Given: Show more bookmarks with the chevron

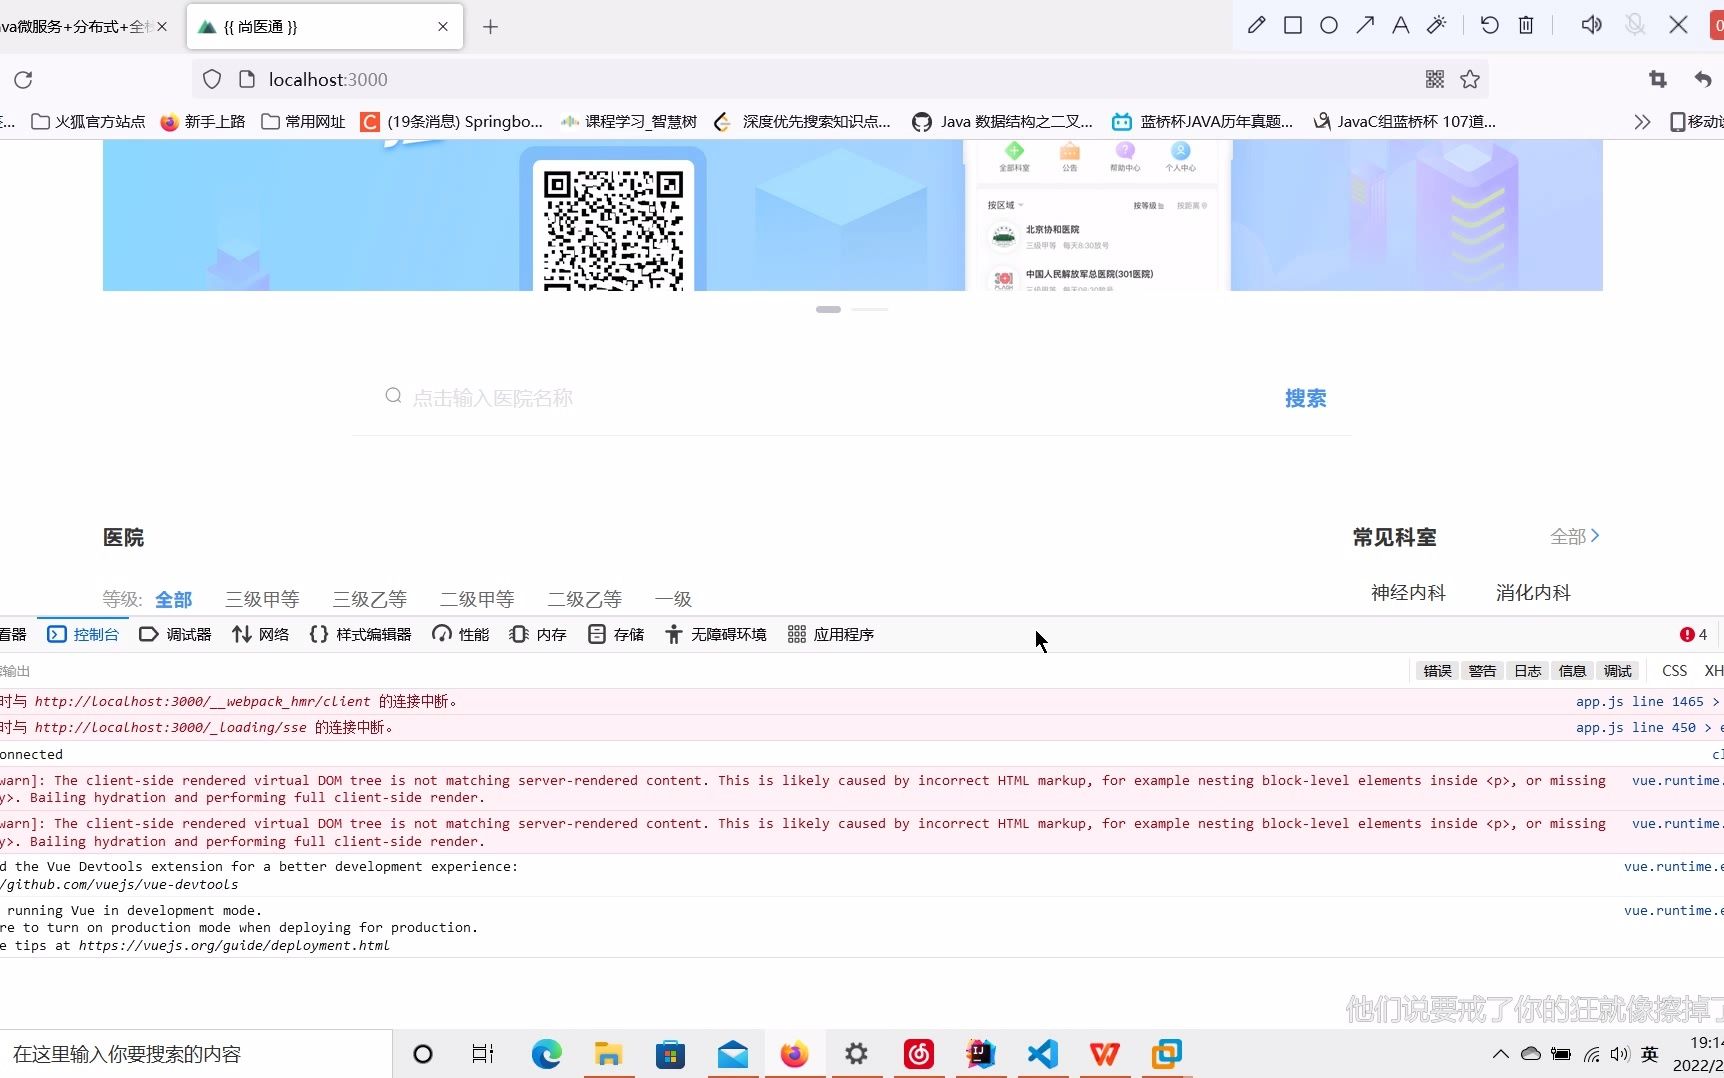Looking at the screenshot, I should (x=1642, y=121).
